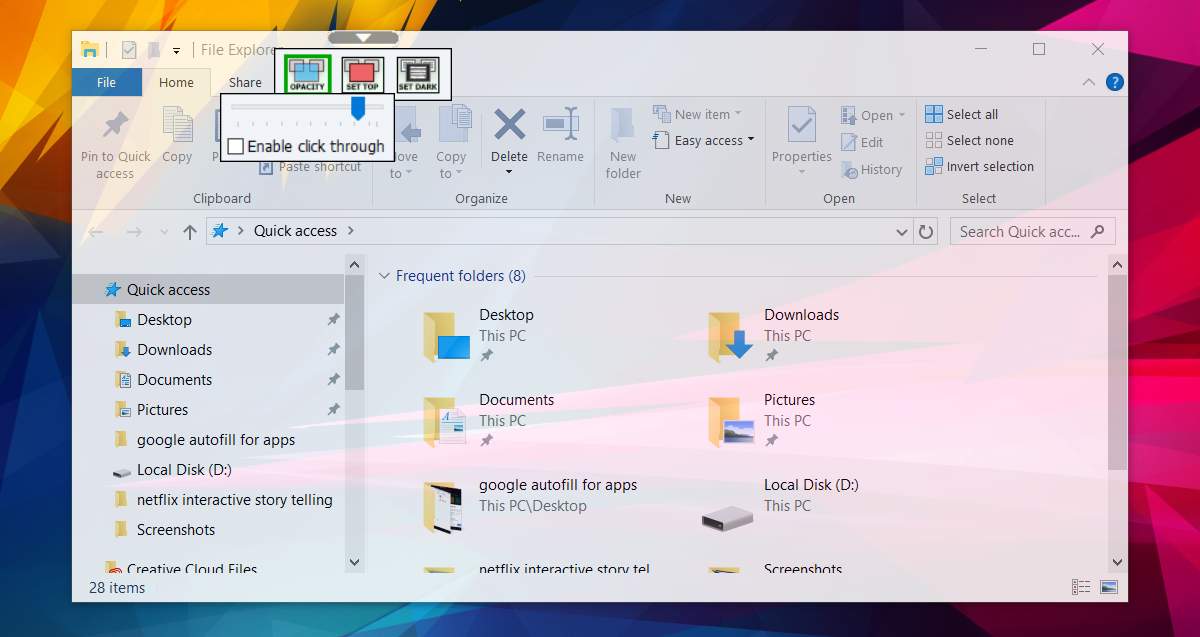Collapse Frequent folders group chevron
Image resolution: width=1200 pixels, height=637 pixels.
tap(383, 276)
